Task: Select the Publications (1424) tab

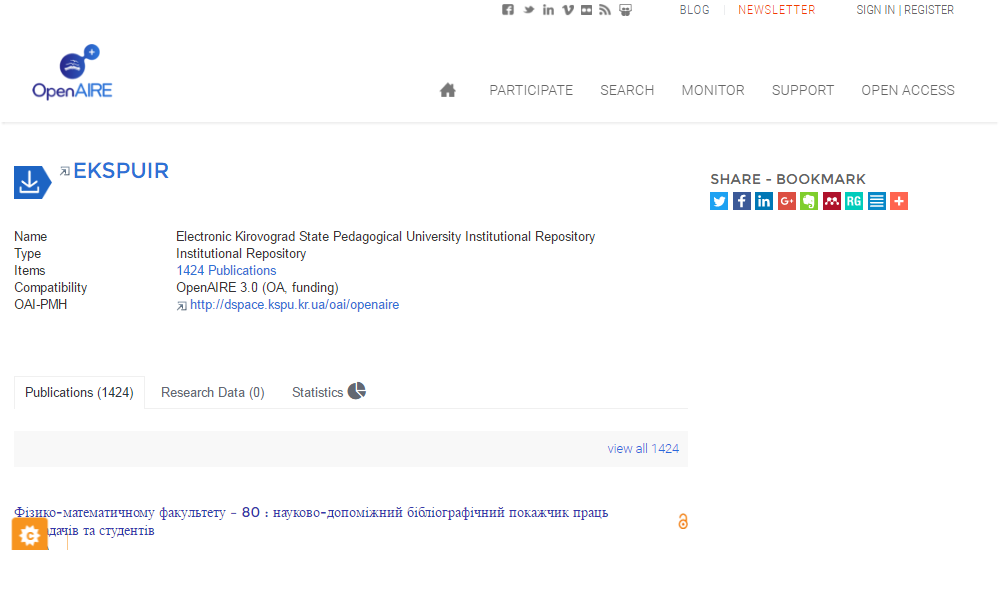Action: (79, 392)
